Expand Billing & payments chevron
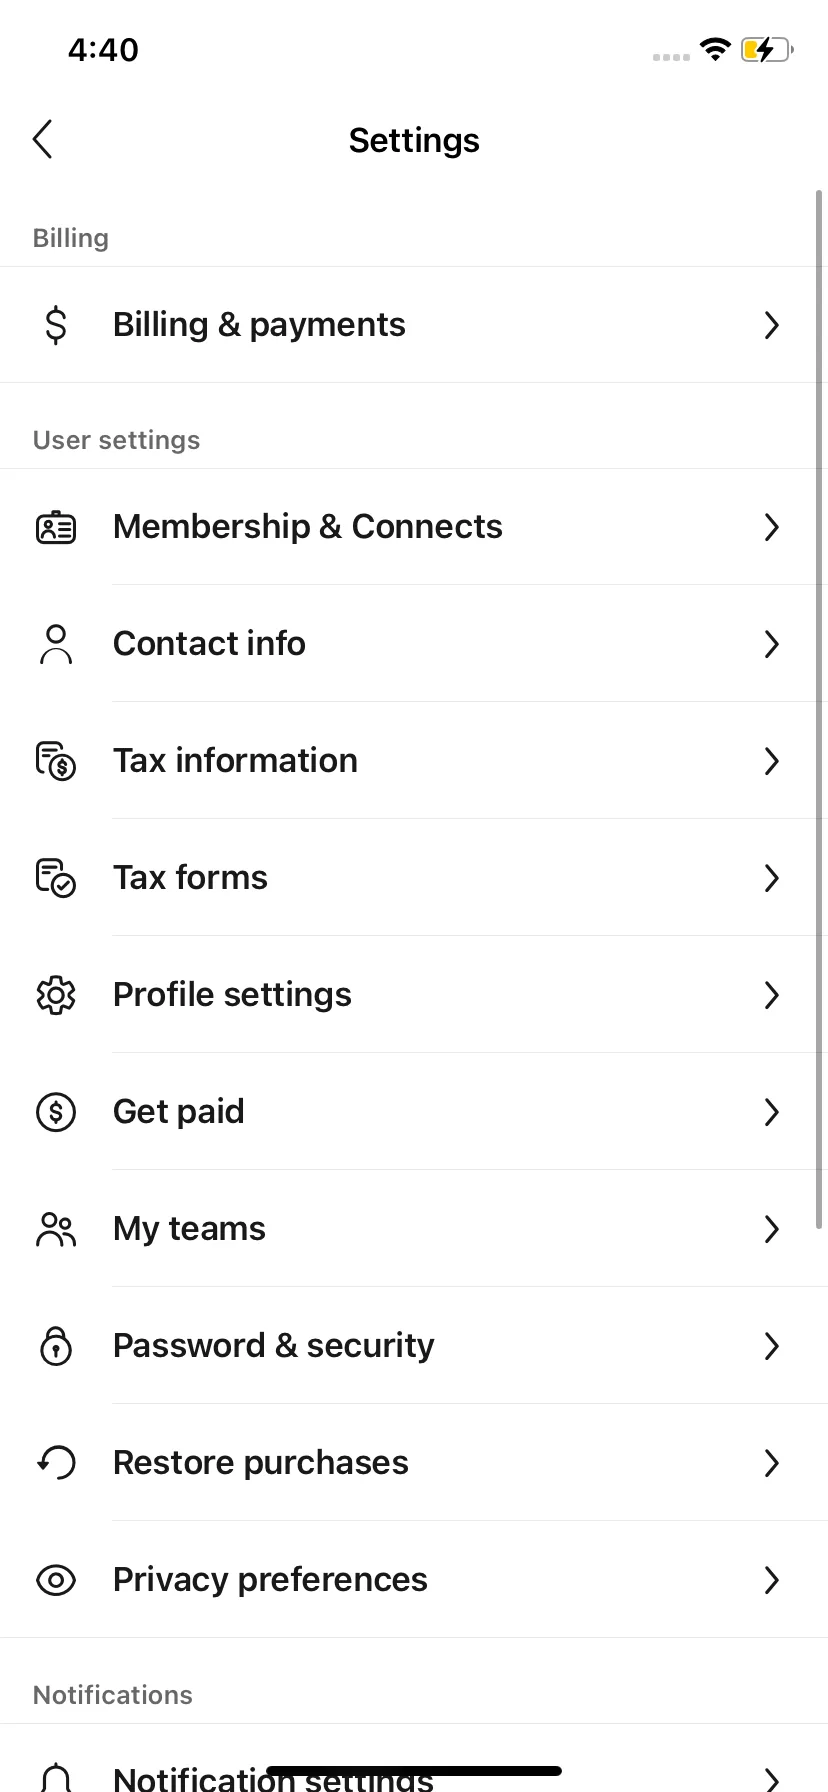The image size is (828, 1792). 771,325
